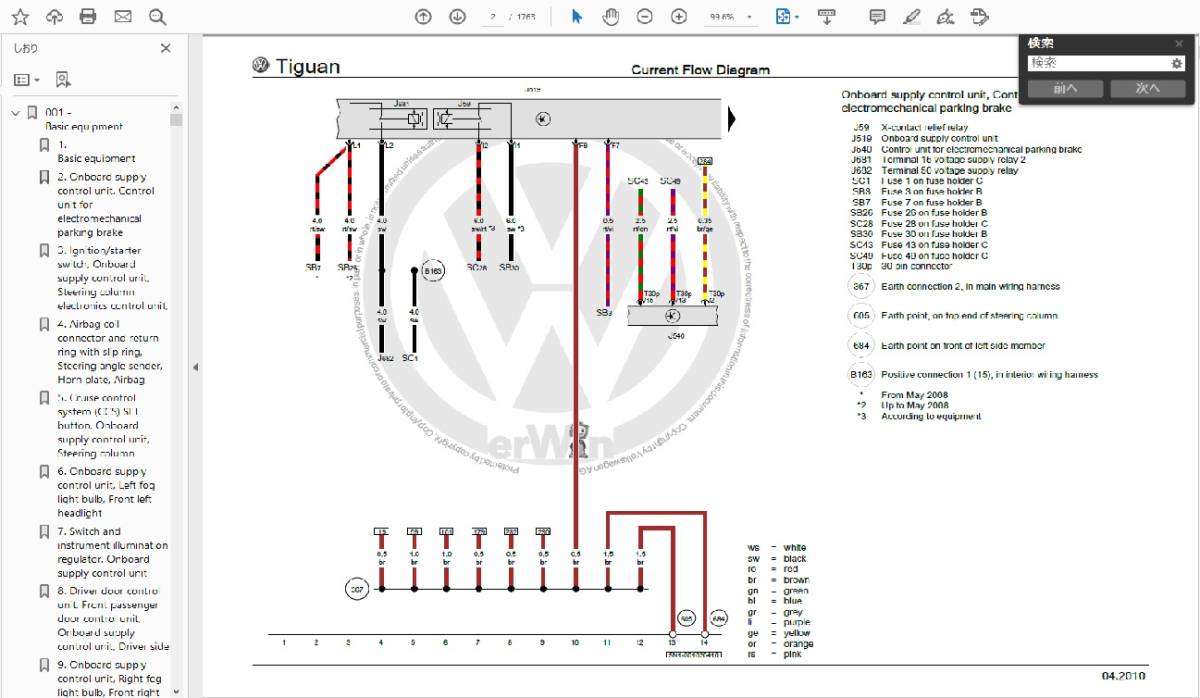Click the scrolling mode icon
The image size is (1200, 698).
coord(826,16)
